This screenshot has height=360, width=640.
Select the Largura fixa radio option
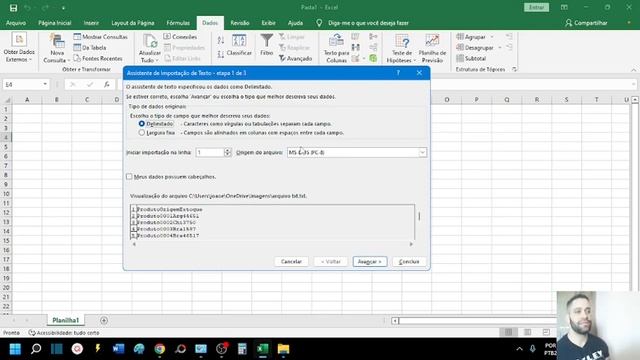[x=142, y=133]
